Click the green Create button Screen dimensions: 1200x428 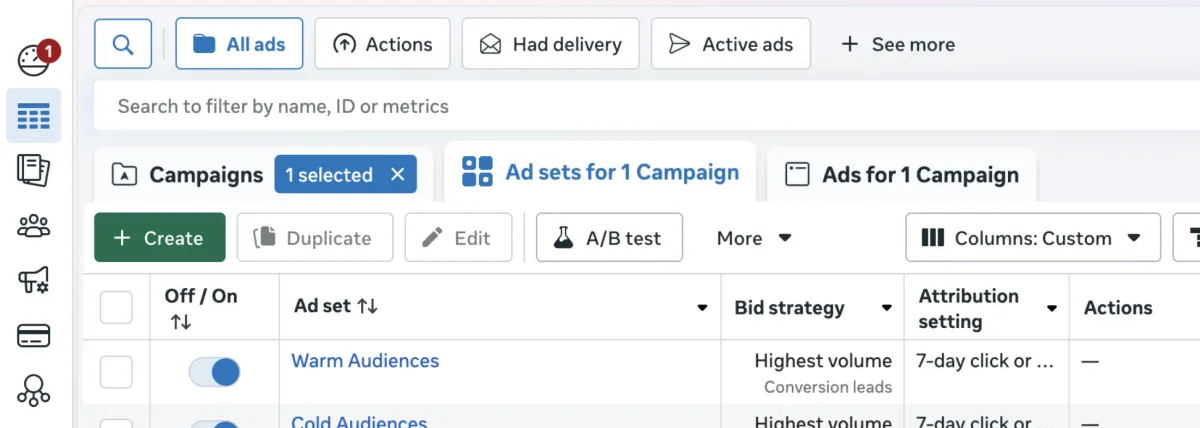tap(160, 238)
